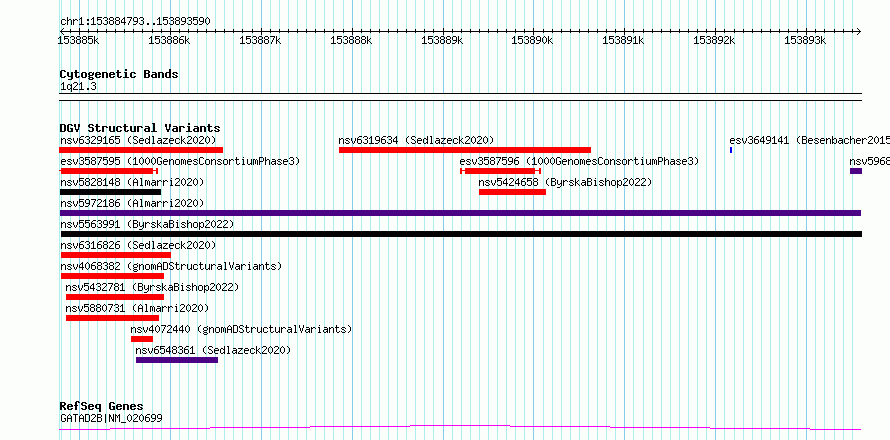Screen dimensions: 890x440
Task: Click the 153892k ruler tick label
Action: [714, 40]
